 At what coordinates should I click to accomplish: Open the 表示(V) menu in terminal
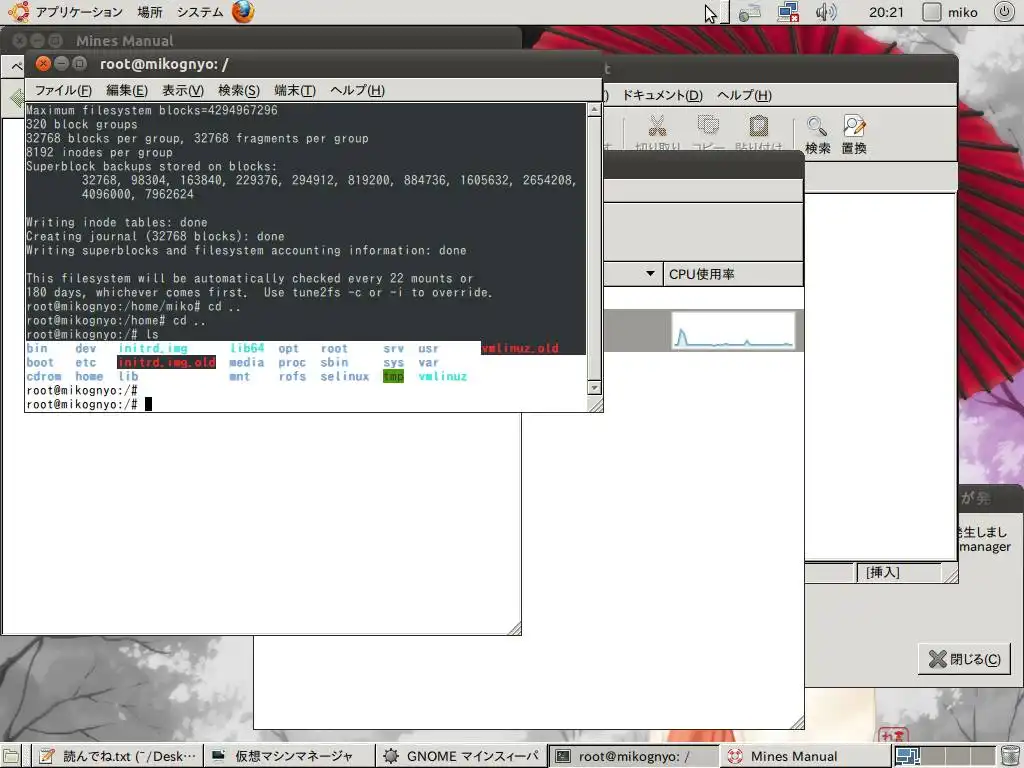tap(183, 90)
